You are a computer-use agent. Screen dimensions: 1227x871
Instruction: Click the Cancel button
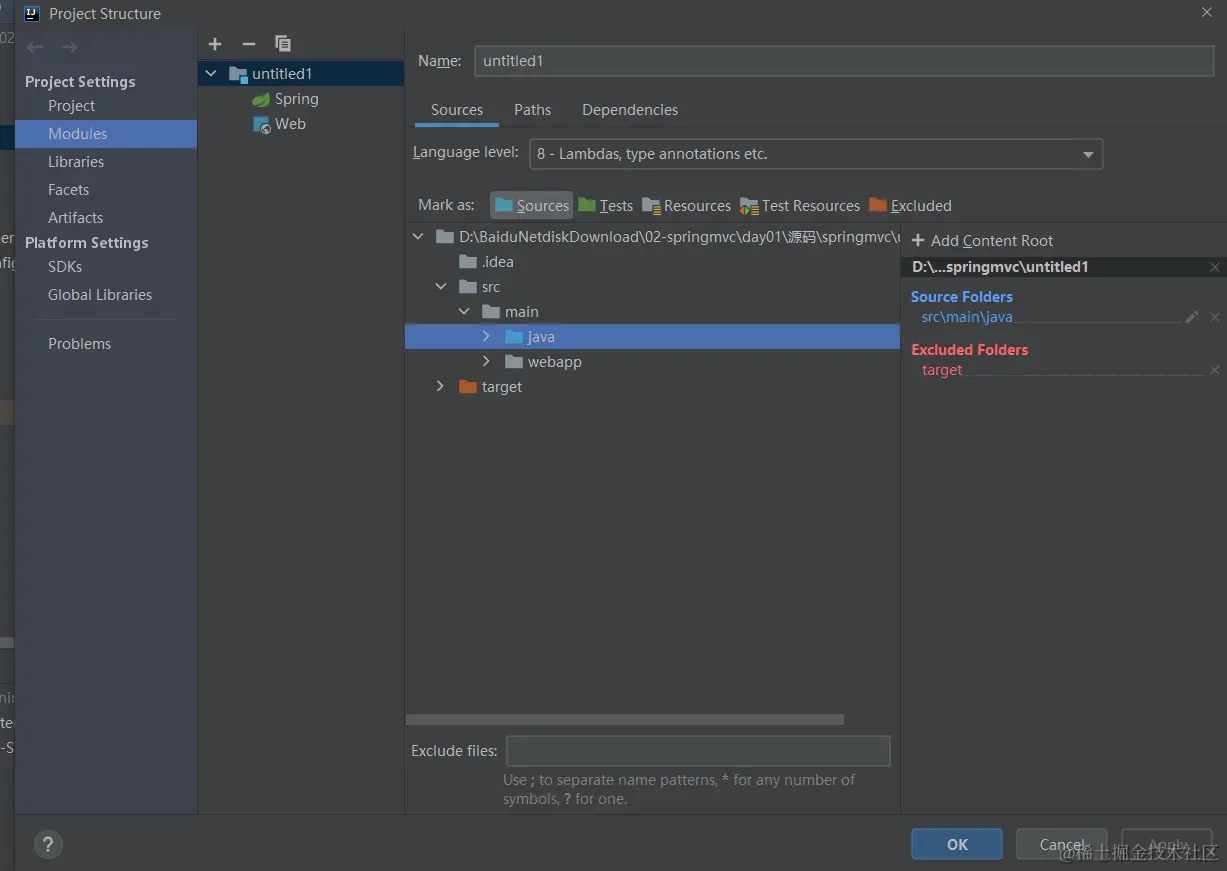click(1062, 844)
